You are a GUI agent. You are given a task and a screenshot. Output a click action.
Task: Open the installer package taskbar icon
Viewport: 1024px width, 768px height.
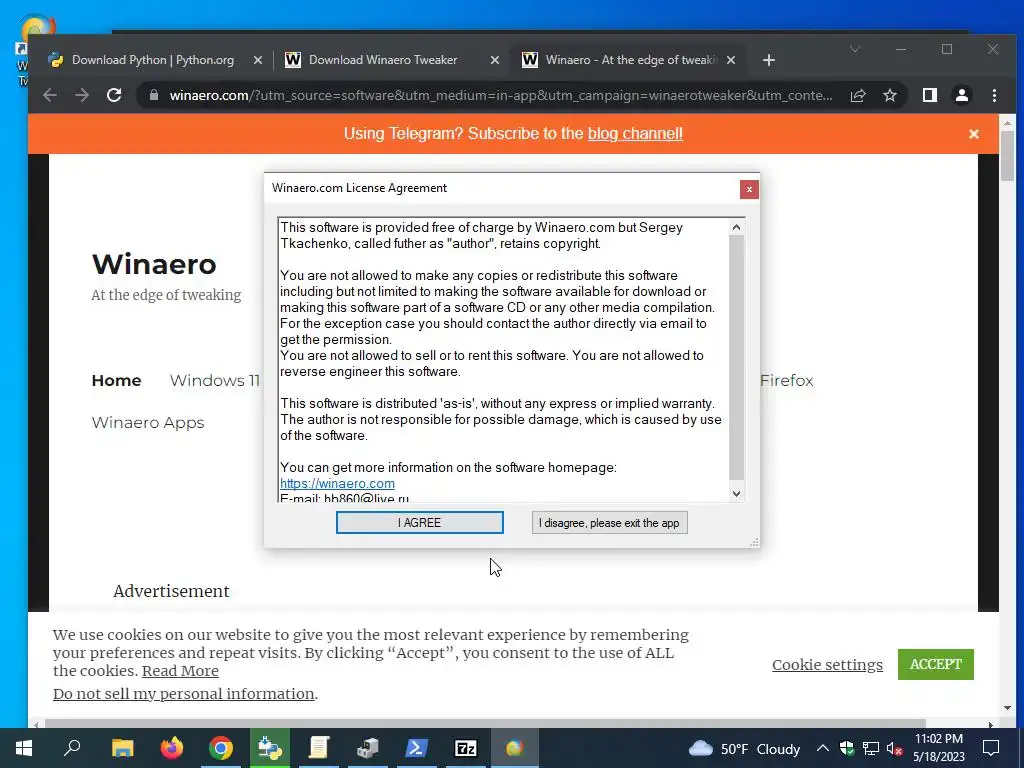pyautogui.click(x=368, y=748)
